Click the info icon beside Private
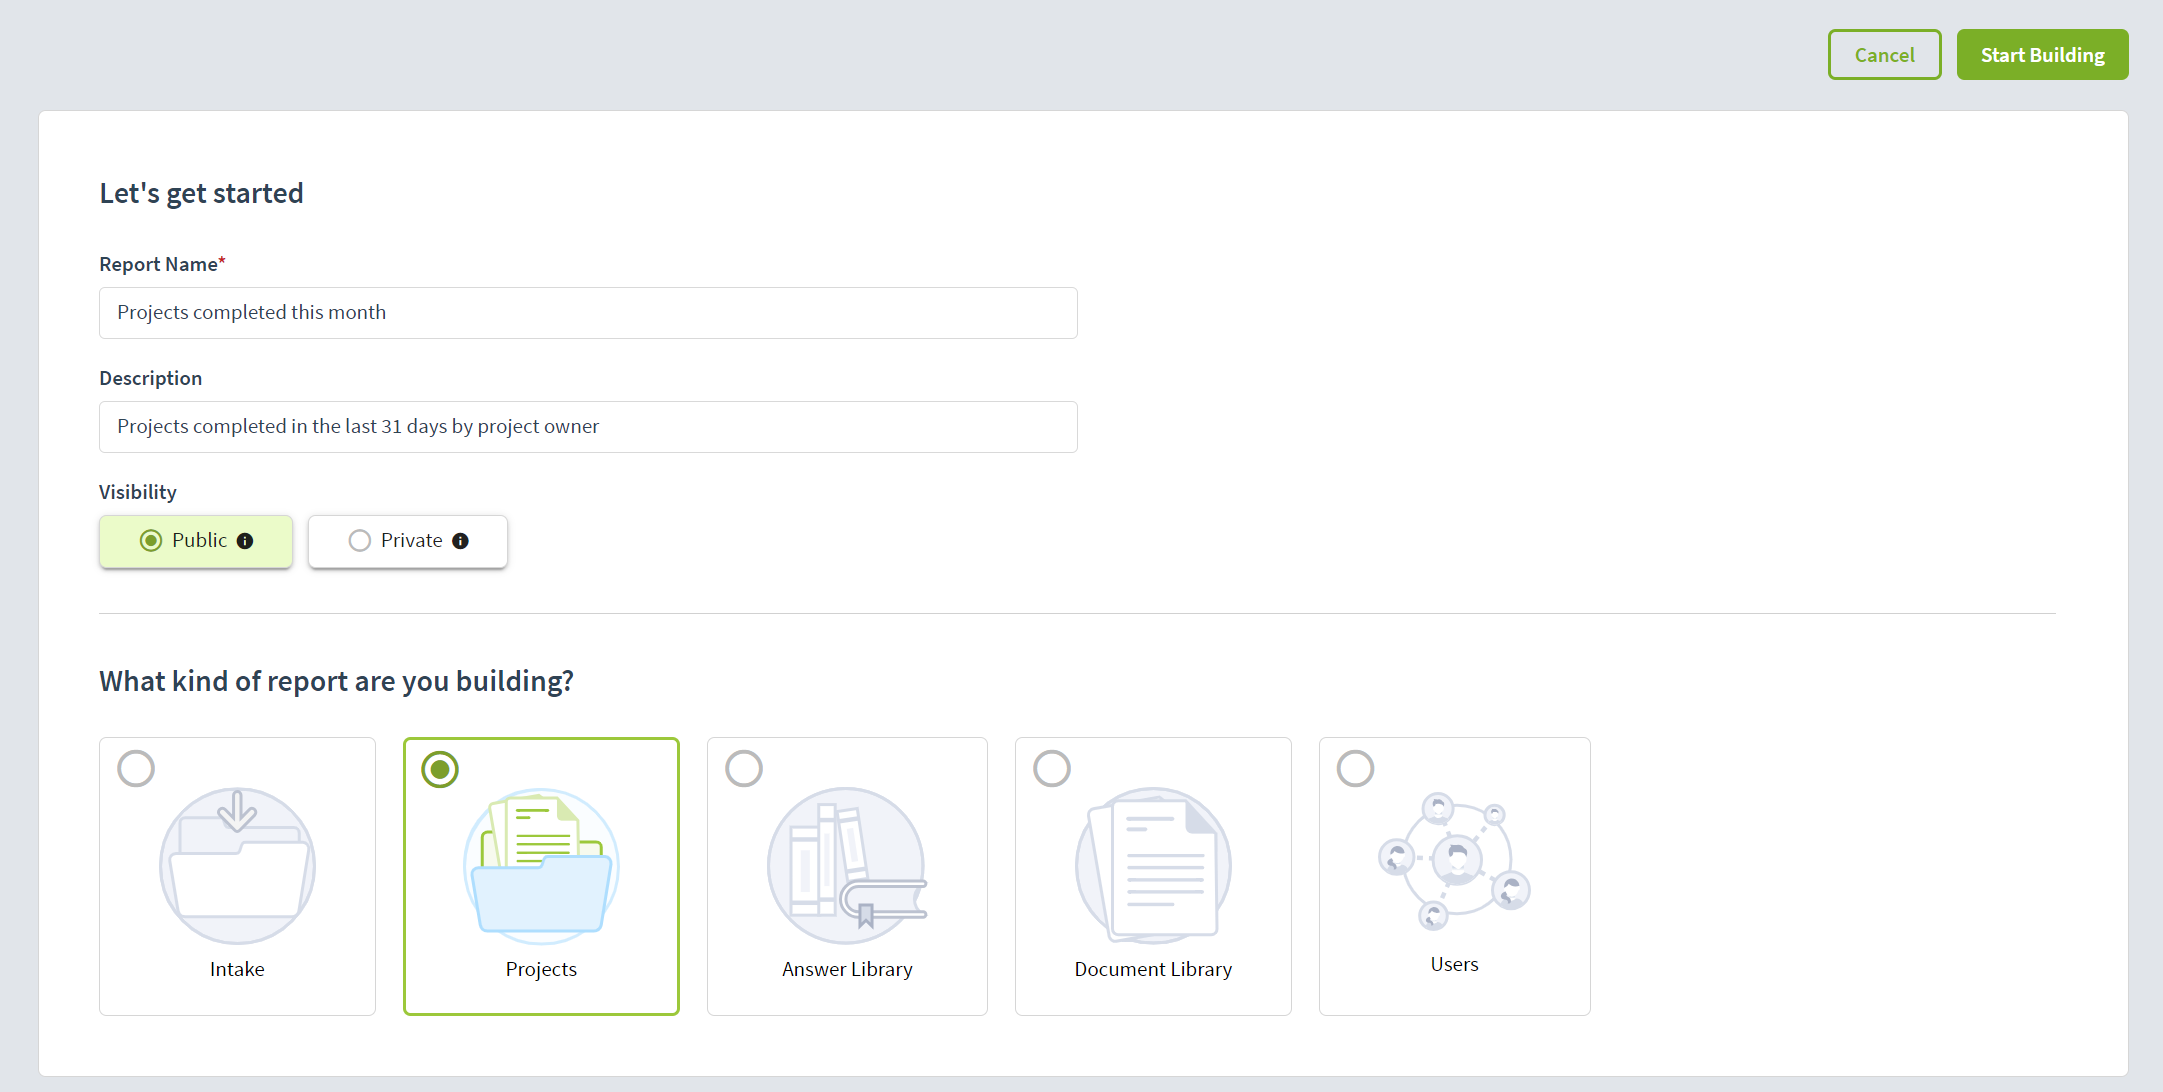The image size is (2163, 1092). pyautogui.click(x=460, y=541)
